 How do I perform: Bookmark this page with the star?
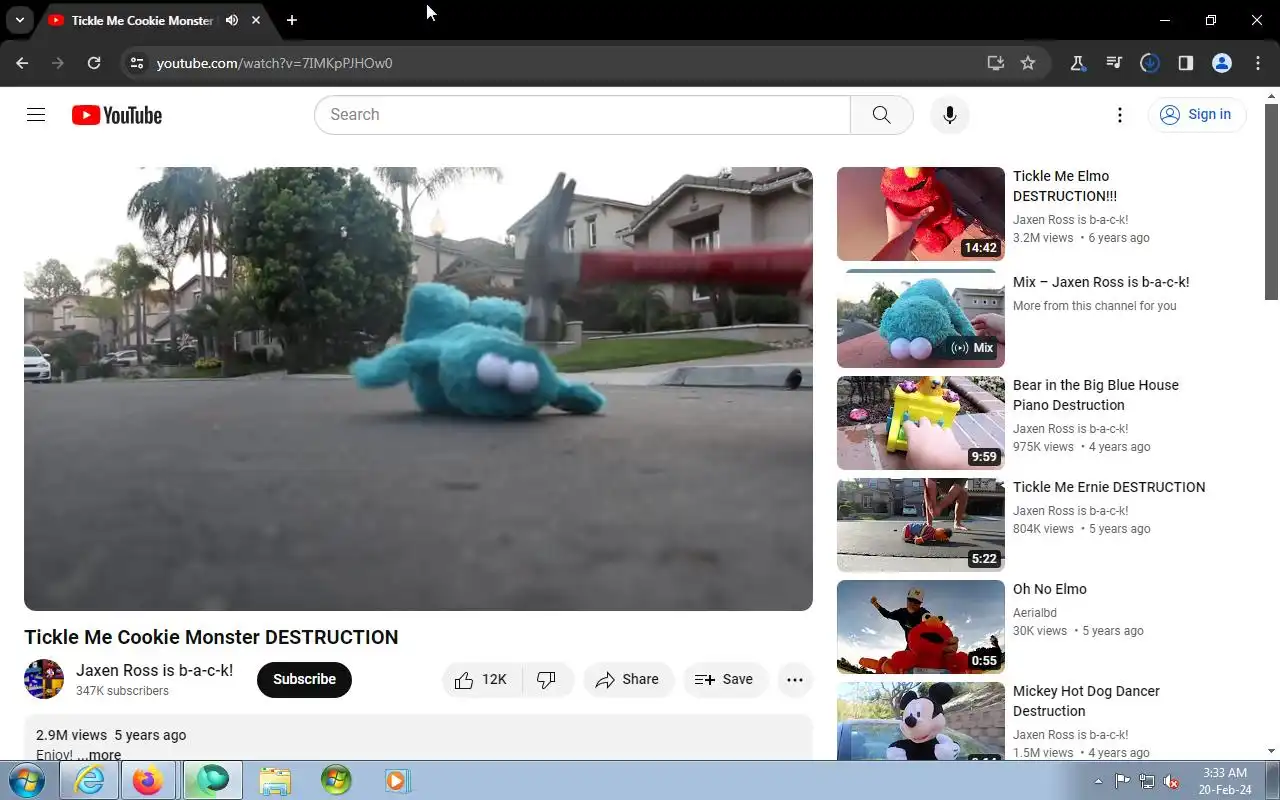click(x=1028, y=63)
